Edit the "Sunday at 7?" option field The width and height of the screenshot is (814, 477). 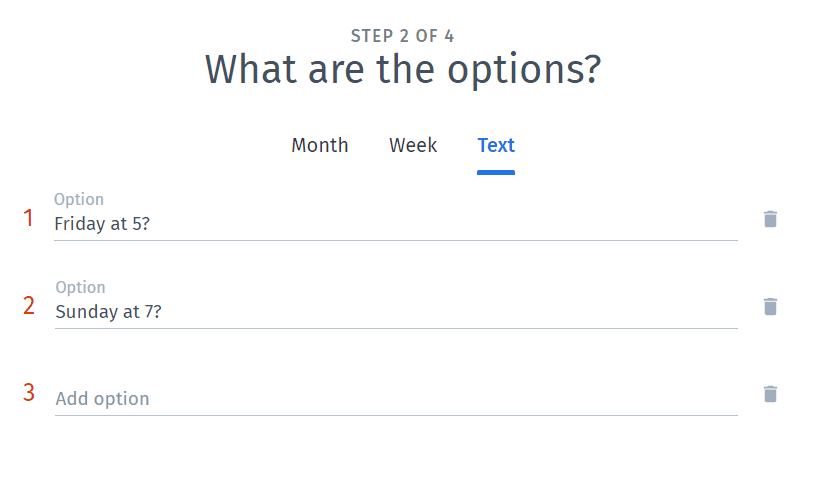coord(395,312)
